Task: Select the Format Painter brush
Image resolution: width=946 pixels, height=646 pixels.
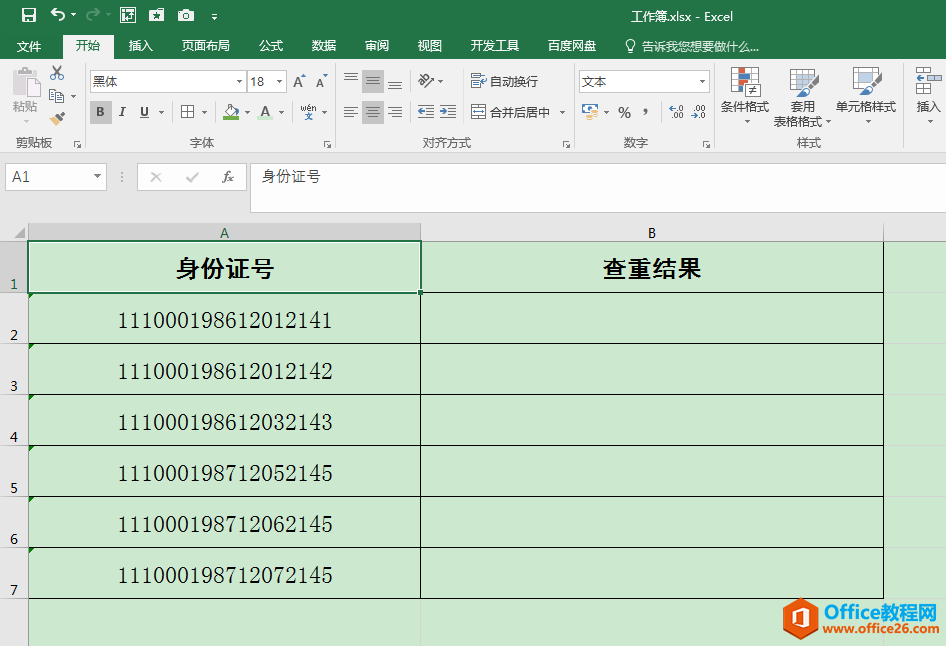Action: [57, 118]
